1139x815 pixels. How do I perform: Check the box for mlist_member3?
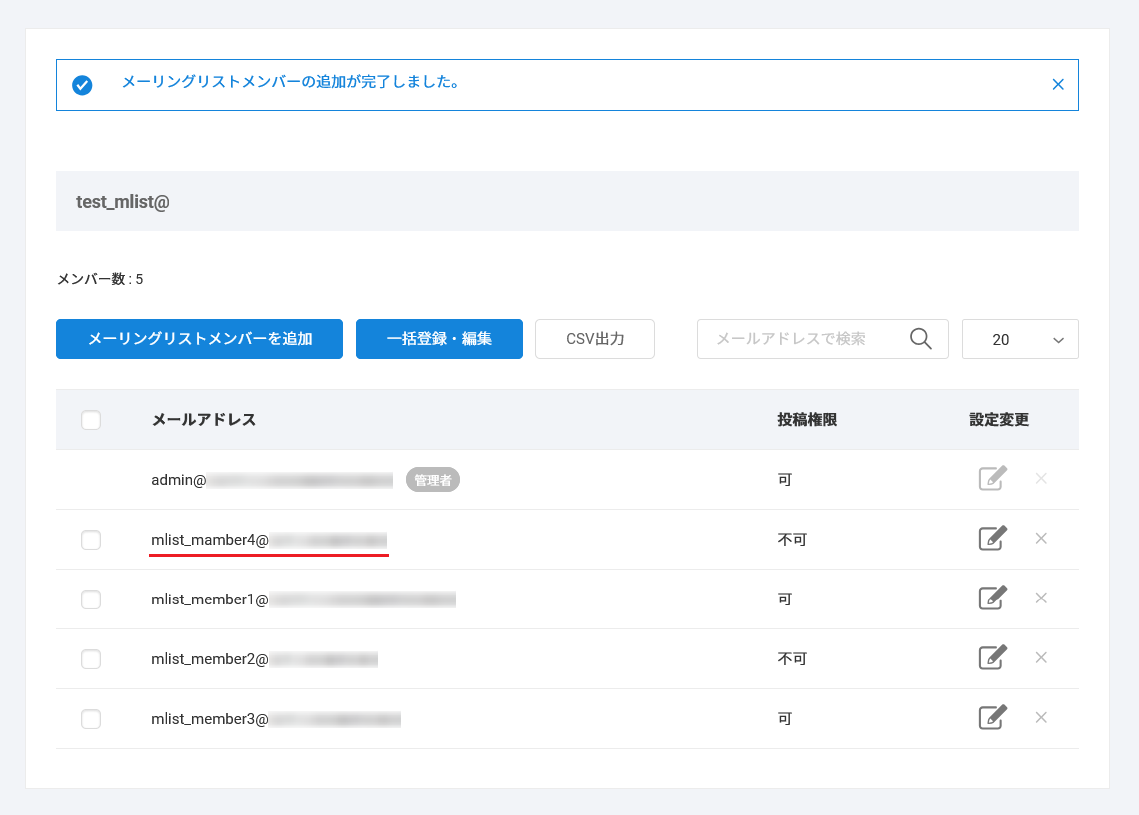[91, 719]
